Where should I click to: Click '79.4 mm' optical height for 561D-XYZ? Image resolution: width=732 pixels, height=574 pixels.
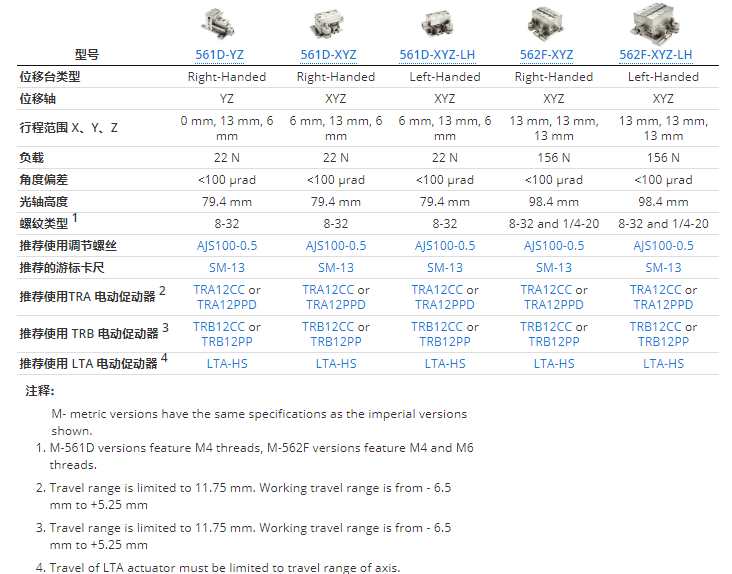point(336,202)
